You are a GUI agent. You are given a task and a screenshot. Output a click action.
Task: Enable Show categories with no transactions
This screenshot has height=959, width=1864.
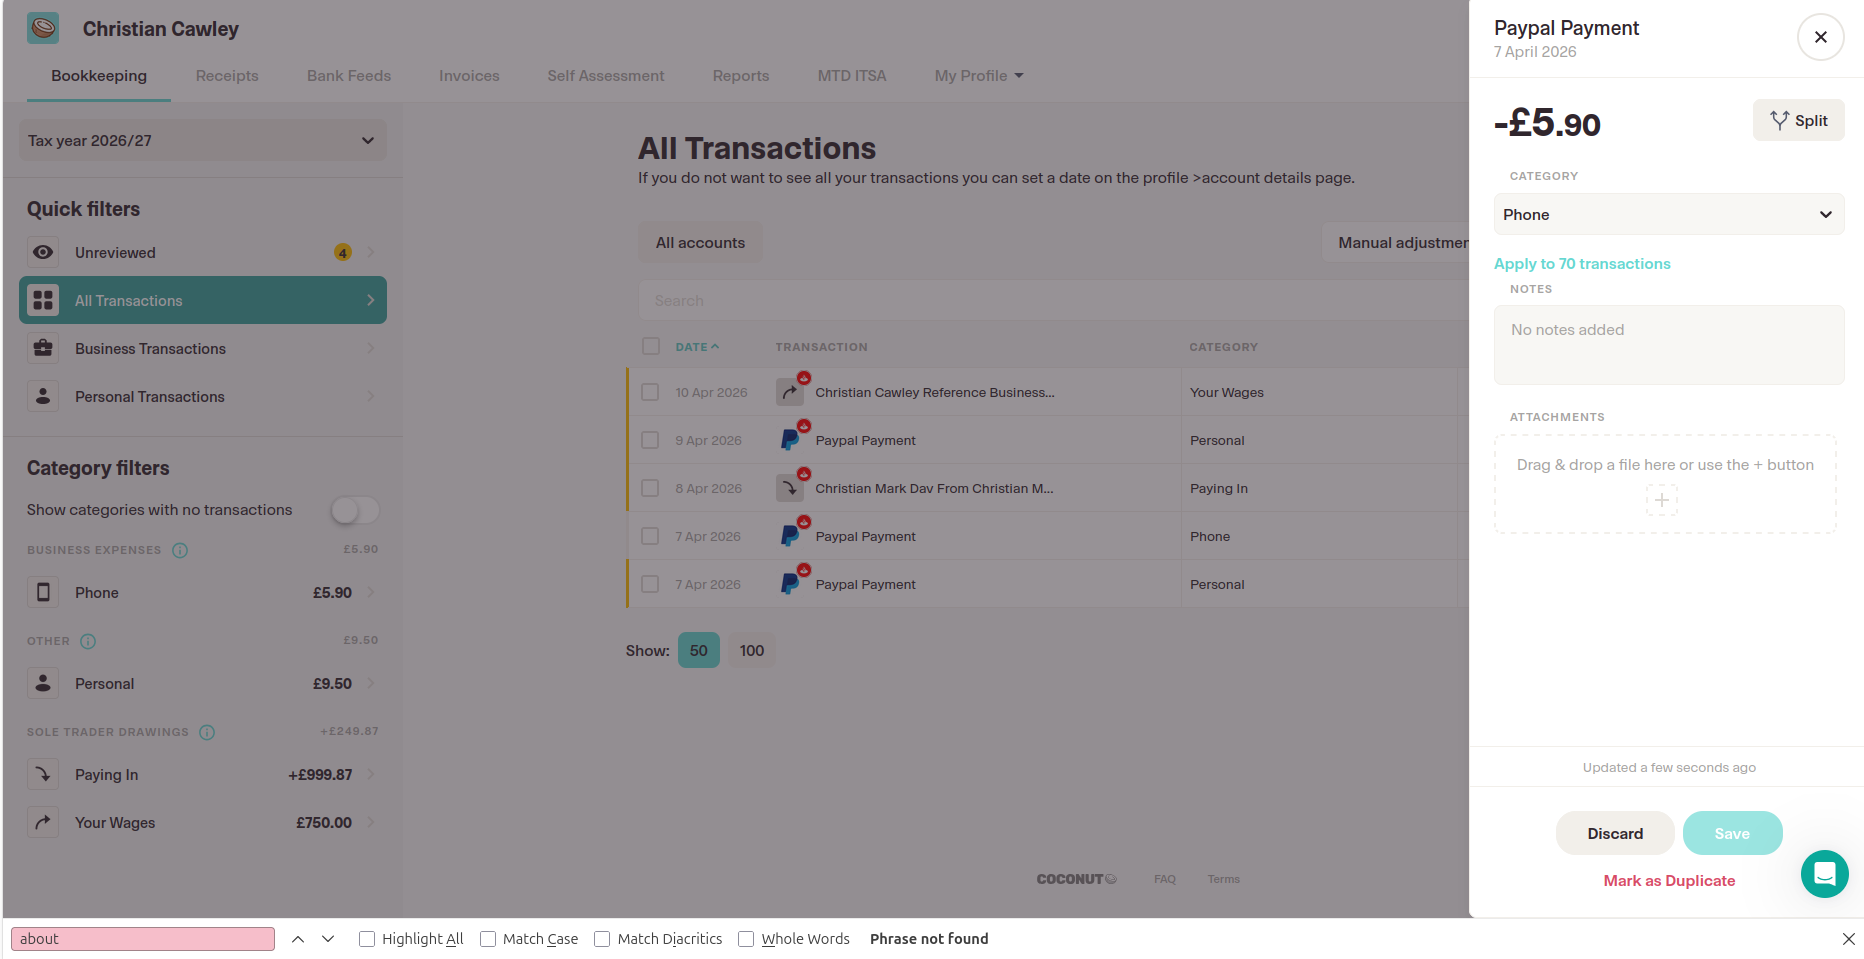pyautogui.click(x=354, y=509)
